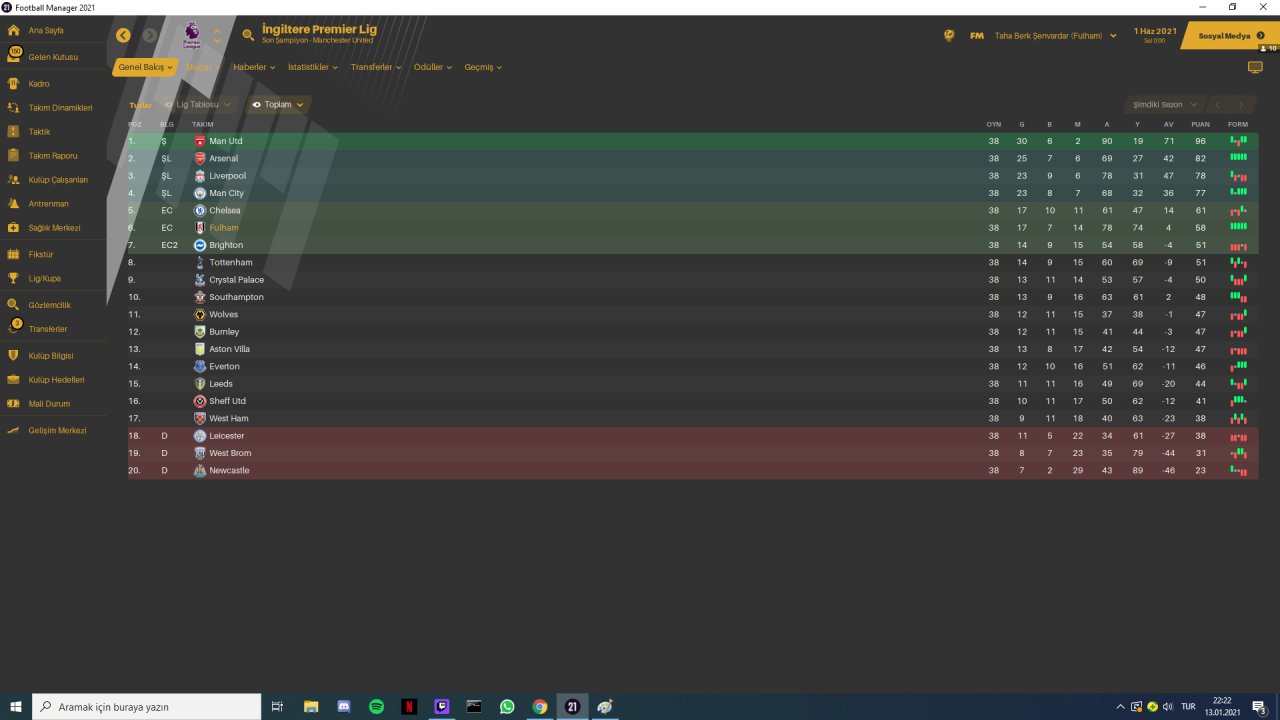The image size is (1280, 720).
Task: Open Discord from the taskbar
Action: [344, 707]
